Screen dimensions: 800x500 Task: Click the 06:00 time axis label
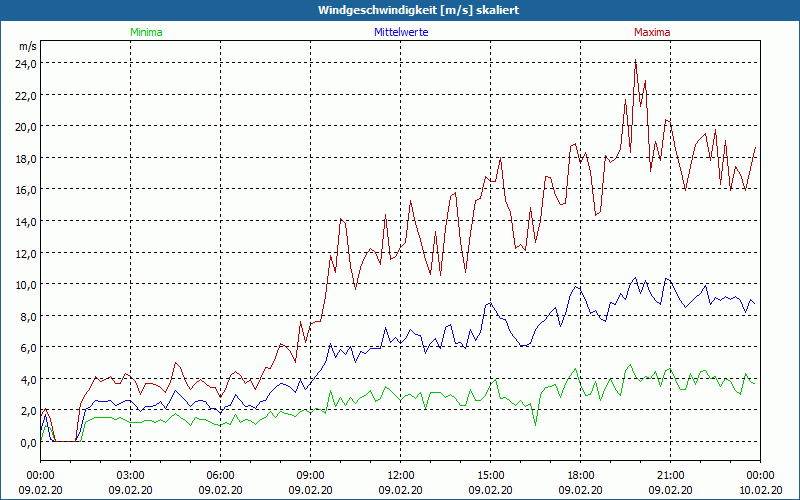click(x=221, y=475)
